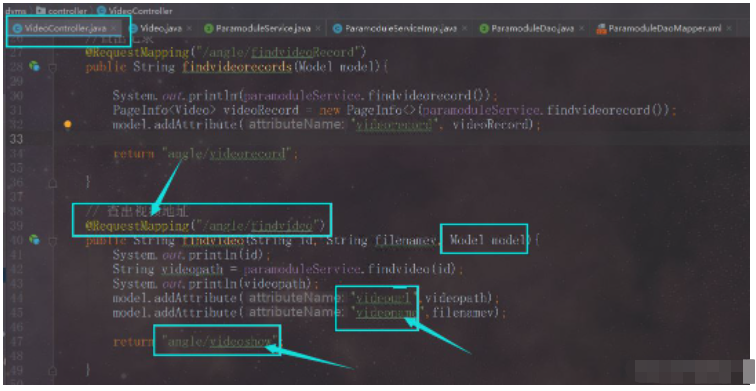Click the gutter icon beside findvideo method

coord(34,239)
